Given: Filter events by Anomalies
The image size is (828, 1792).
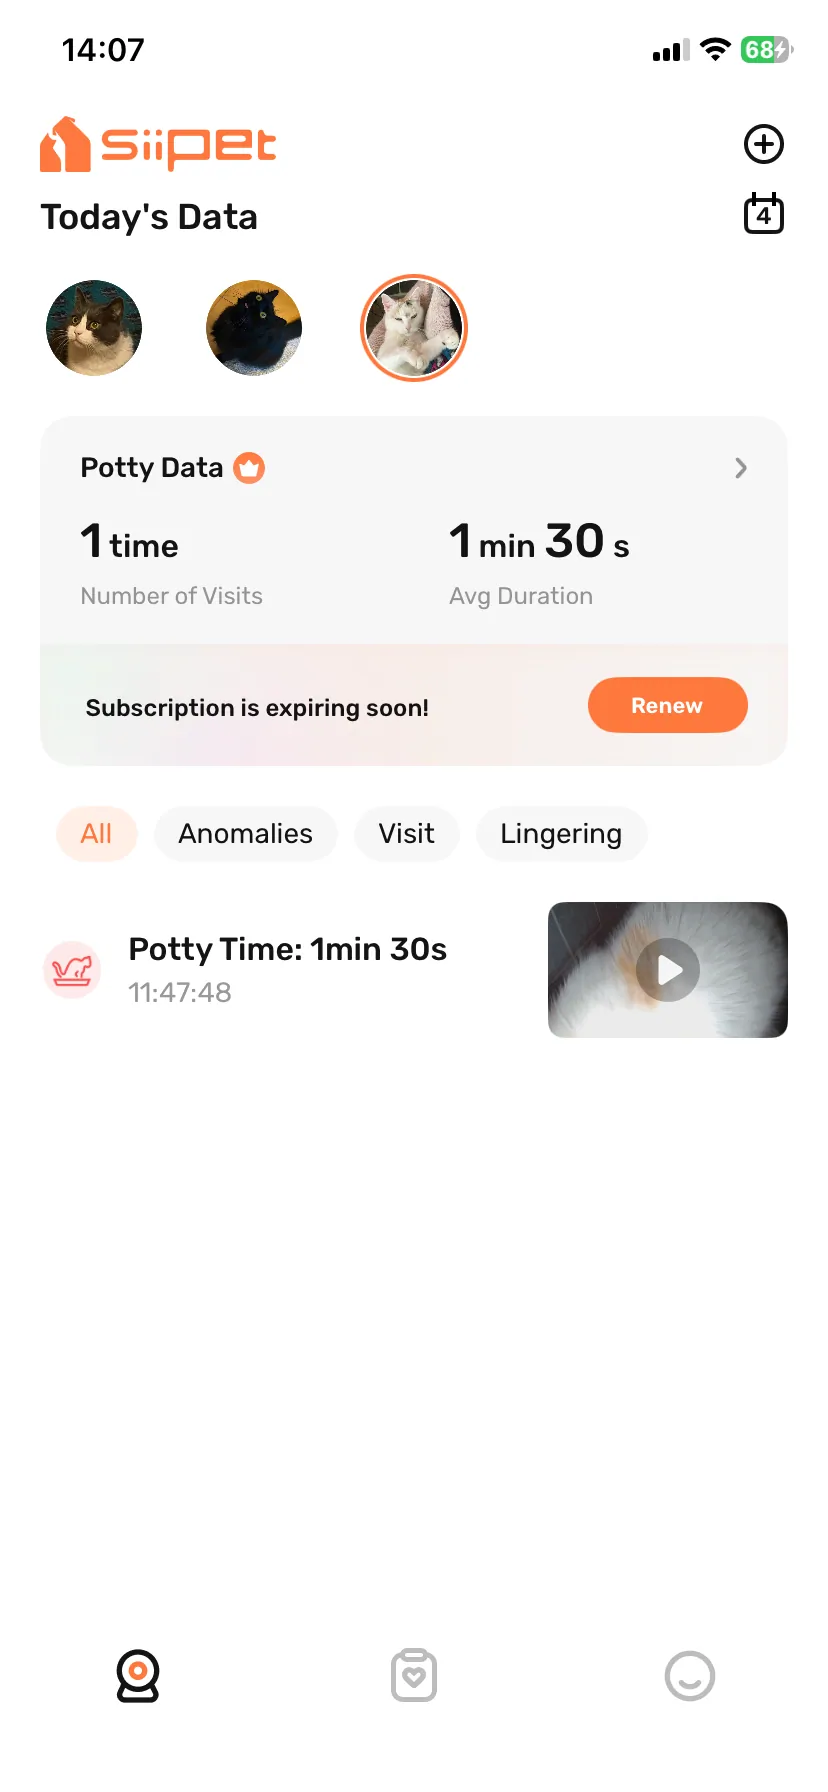Looking at the screenshot, I should pyautogui.click(x=246, y=834).
